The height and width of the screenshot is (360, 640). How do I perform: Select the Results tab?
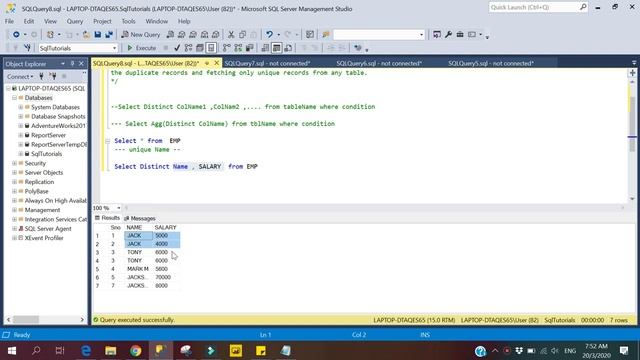pos(107,218)
